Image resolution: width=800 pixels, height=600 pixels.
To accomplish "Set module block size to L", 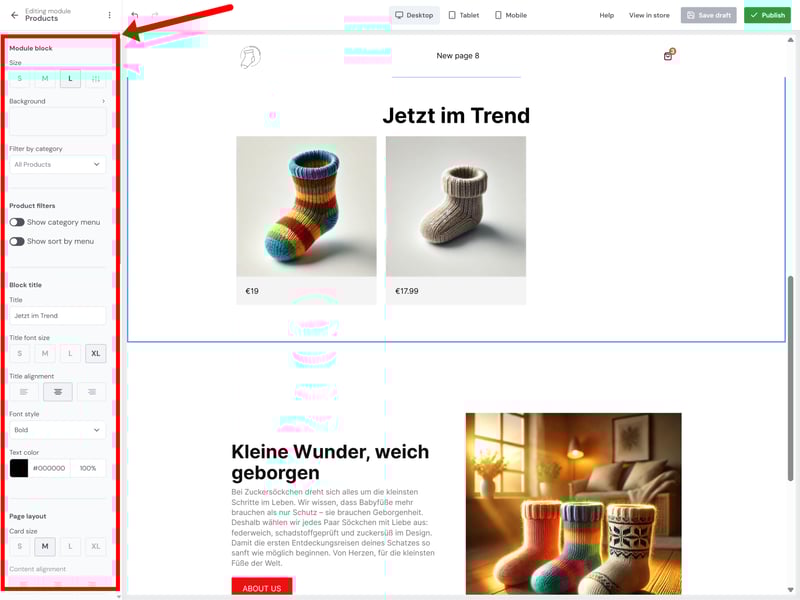I will tap(70, 79).
